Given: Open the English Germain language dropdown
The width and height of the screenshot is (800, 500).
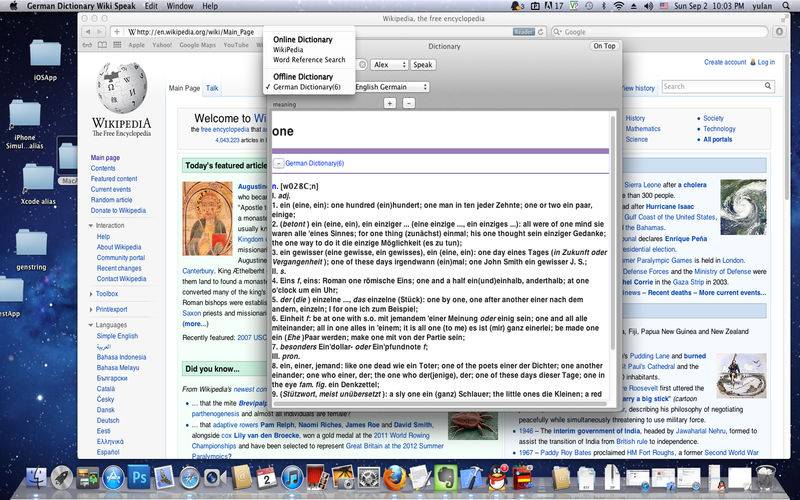Looking at the screenshot, I should point(392,87).
